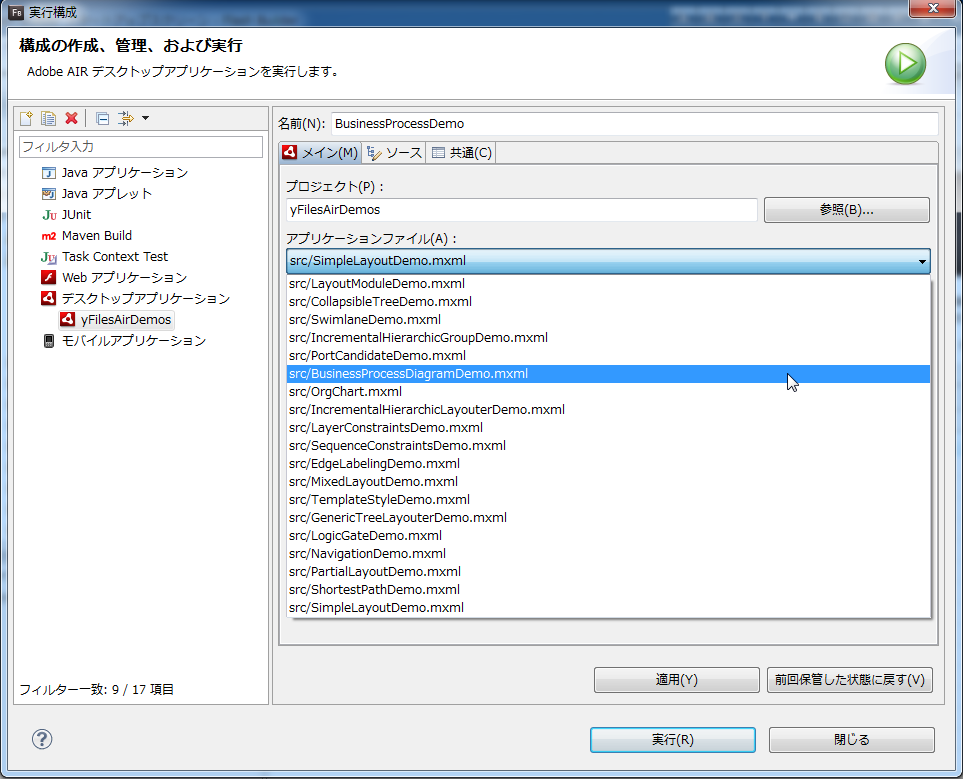The height and width of the screenshot is (779, 963).
Task: Select Task Context Test in the tree
Action: (104, 256)
